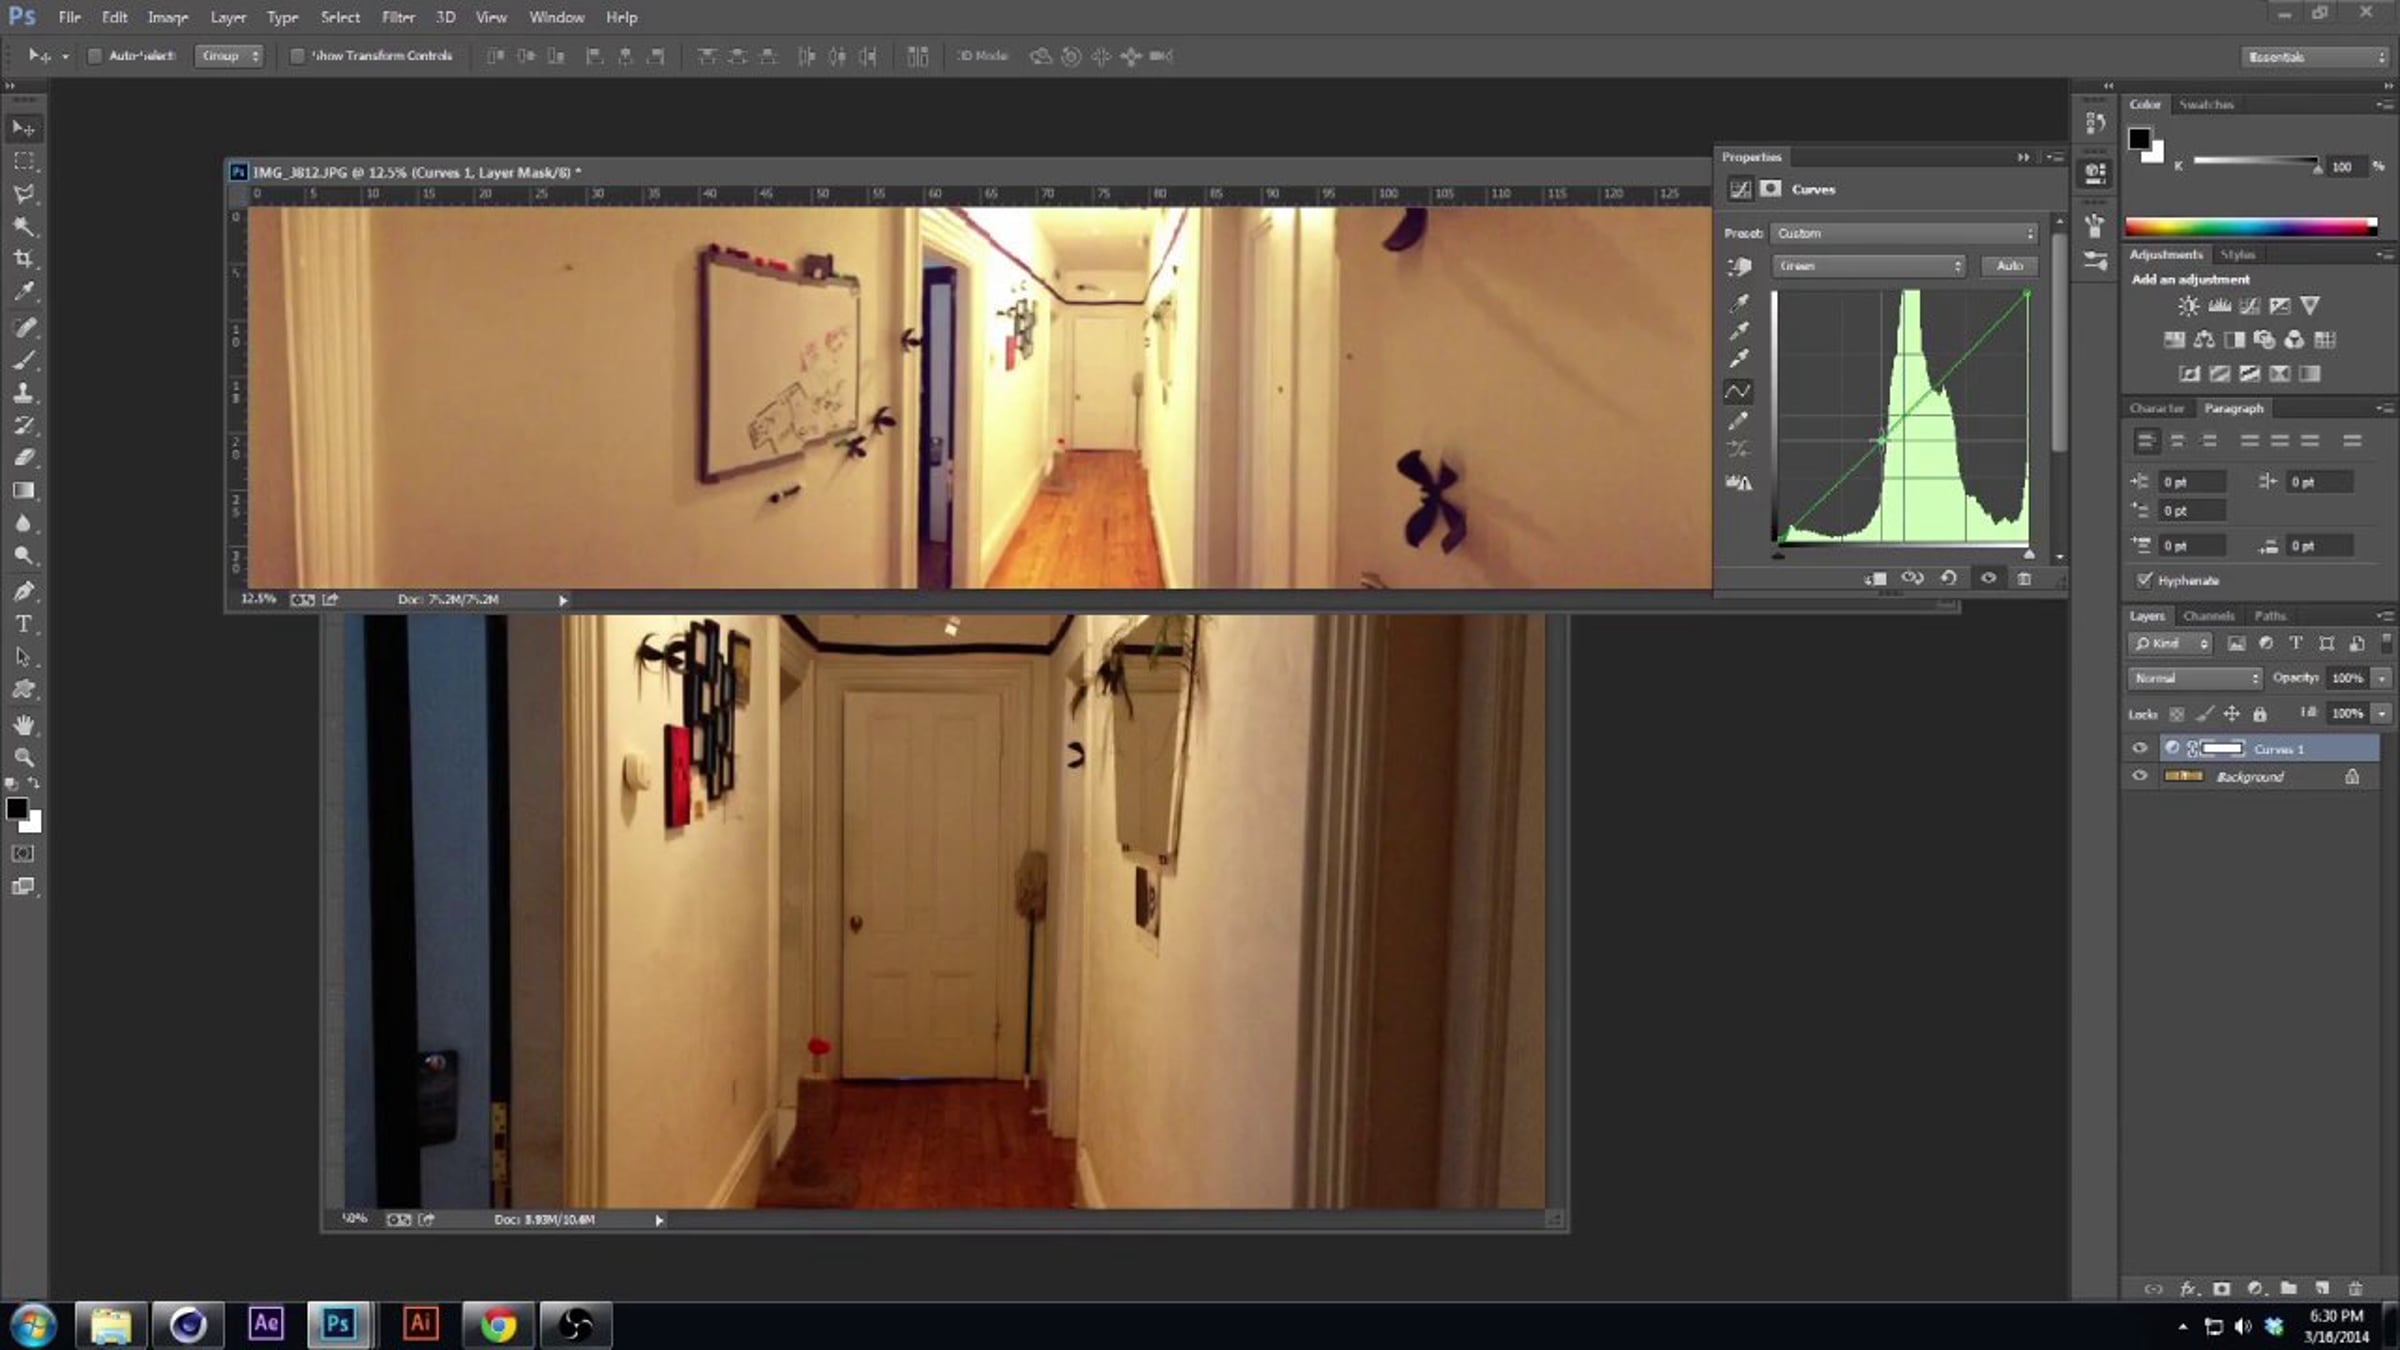
Task: Reset the Curves adjustment to defaults
Action: (1948, 578)
